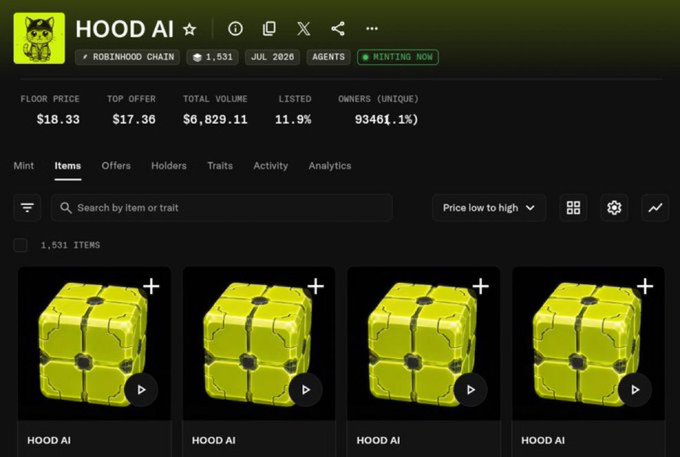Viewport: 680px width, 457px height.
Task: Play the second HOOD AI cube animation
Action: tap(306, 390)
